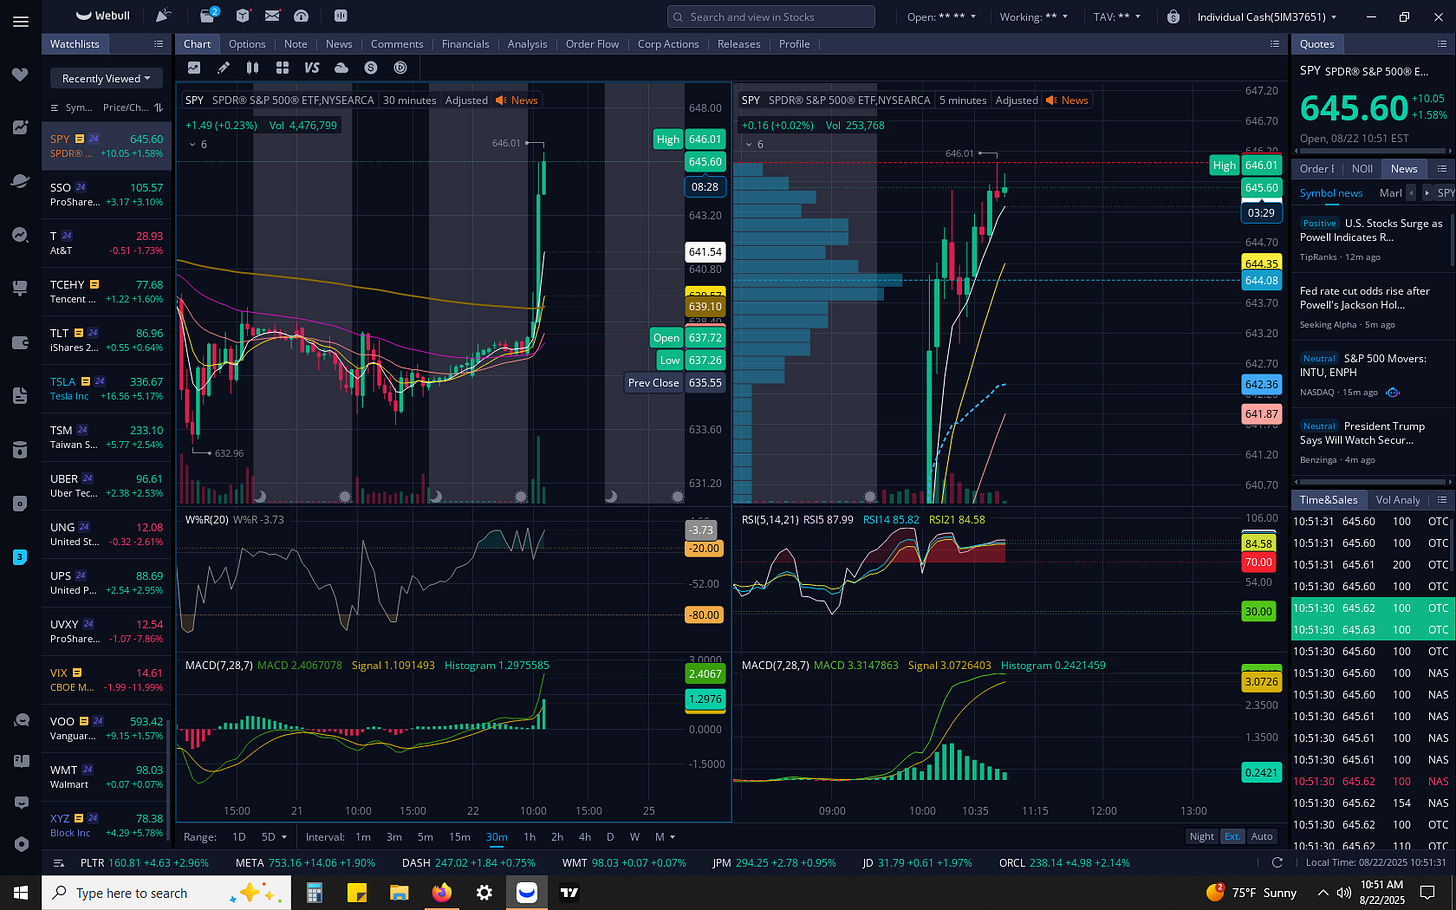Screen dimensions: 1456x910
Task: Open the Vol Analy tab
Action: [x=1397, y=500]
